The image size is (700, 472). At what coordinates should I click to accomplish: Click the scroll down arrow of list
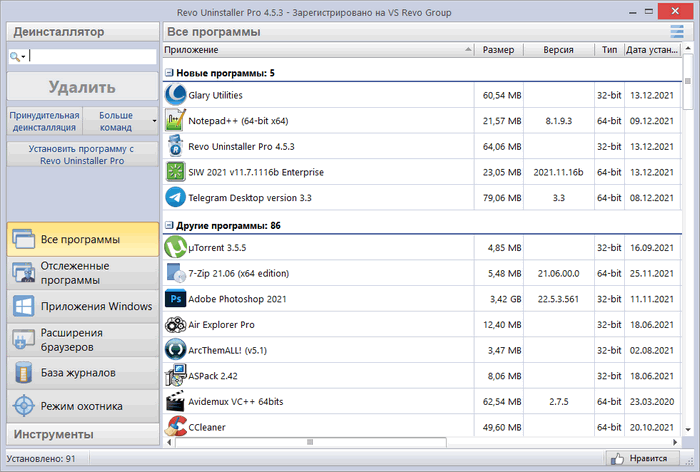point(688,430)
